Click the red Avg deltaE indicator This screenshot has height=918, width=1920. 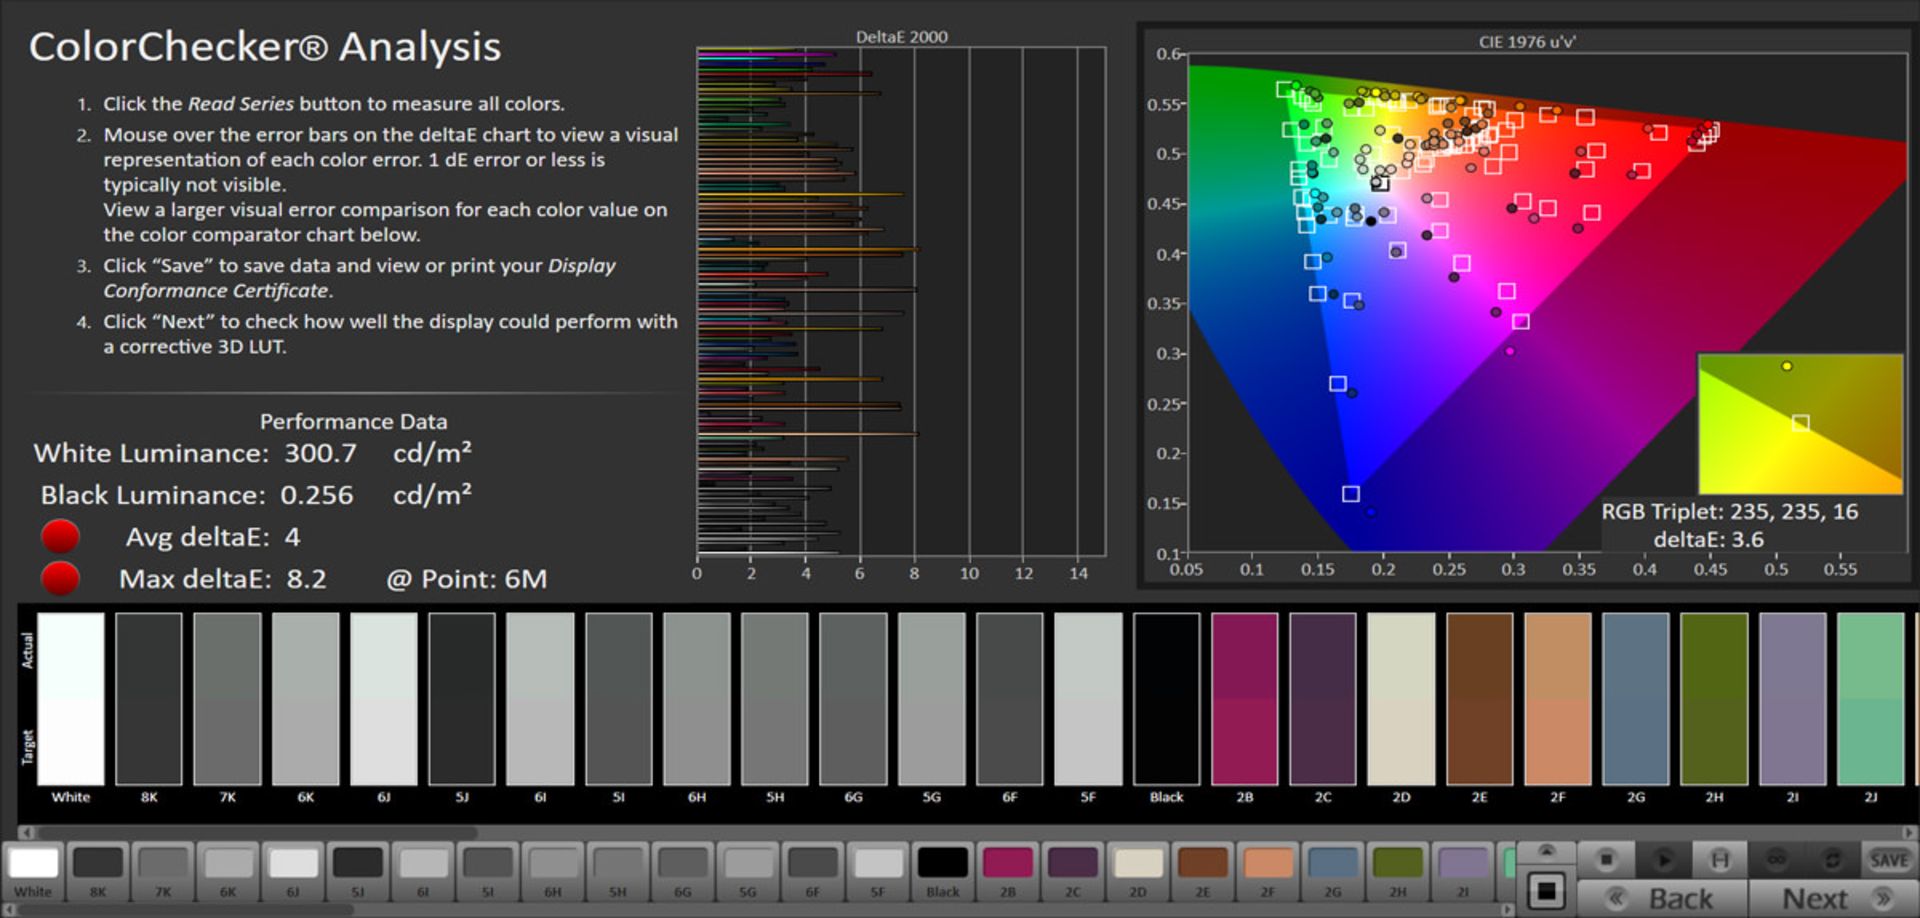tap(60, 537)
